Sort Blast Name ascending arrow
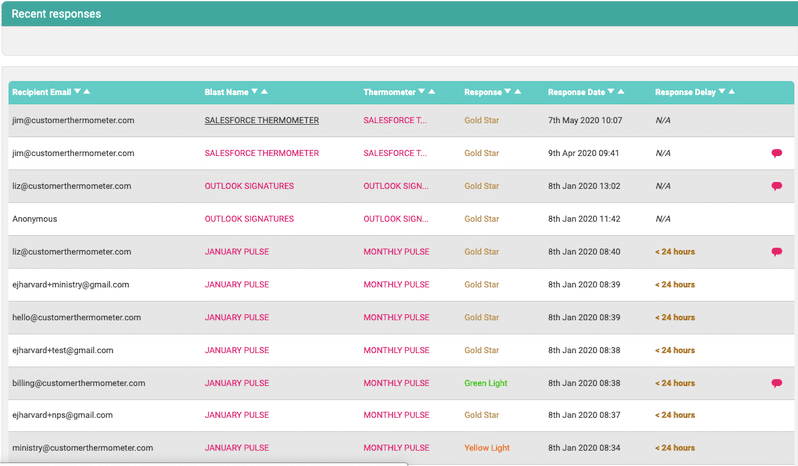 pos(264,92)
